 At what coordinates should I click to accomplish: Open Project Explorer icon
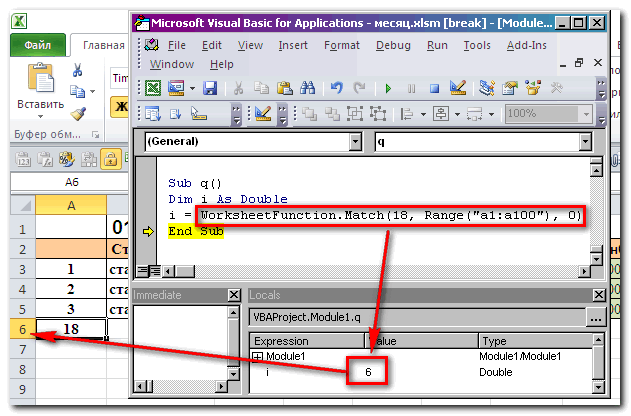(487, 88)
